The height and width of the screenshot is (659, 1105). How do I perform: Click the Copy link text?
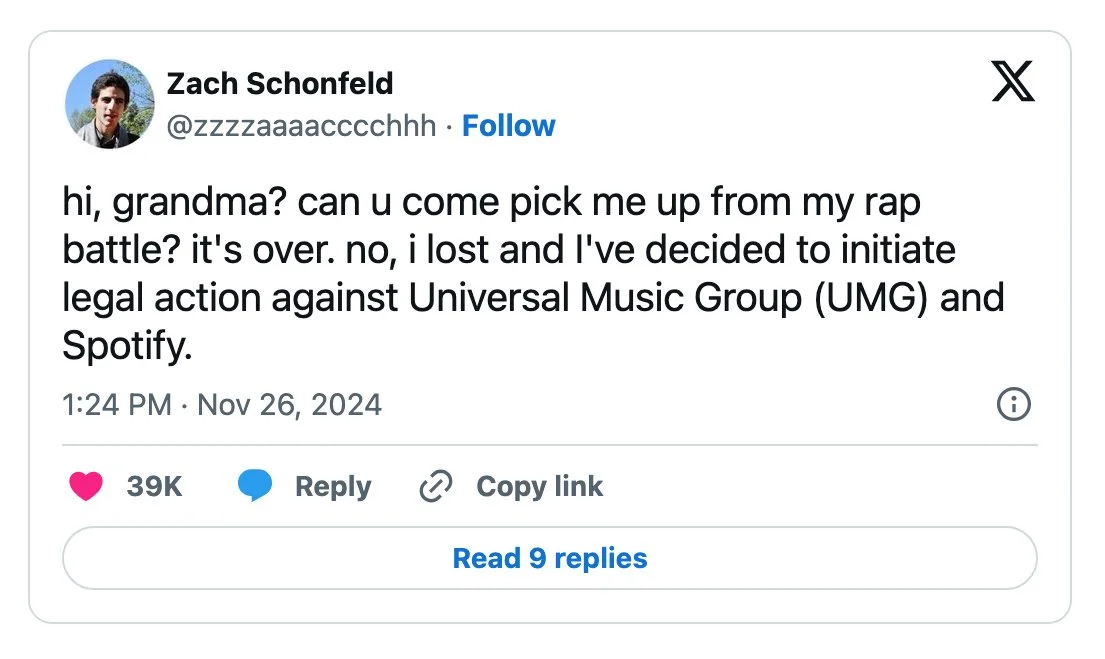pyautogui.click(x=539, y=487)
